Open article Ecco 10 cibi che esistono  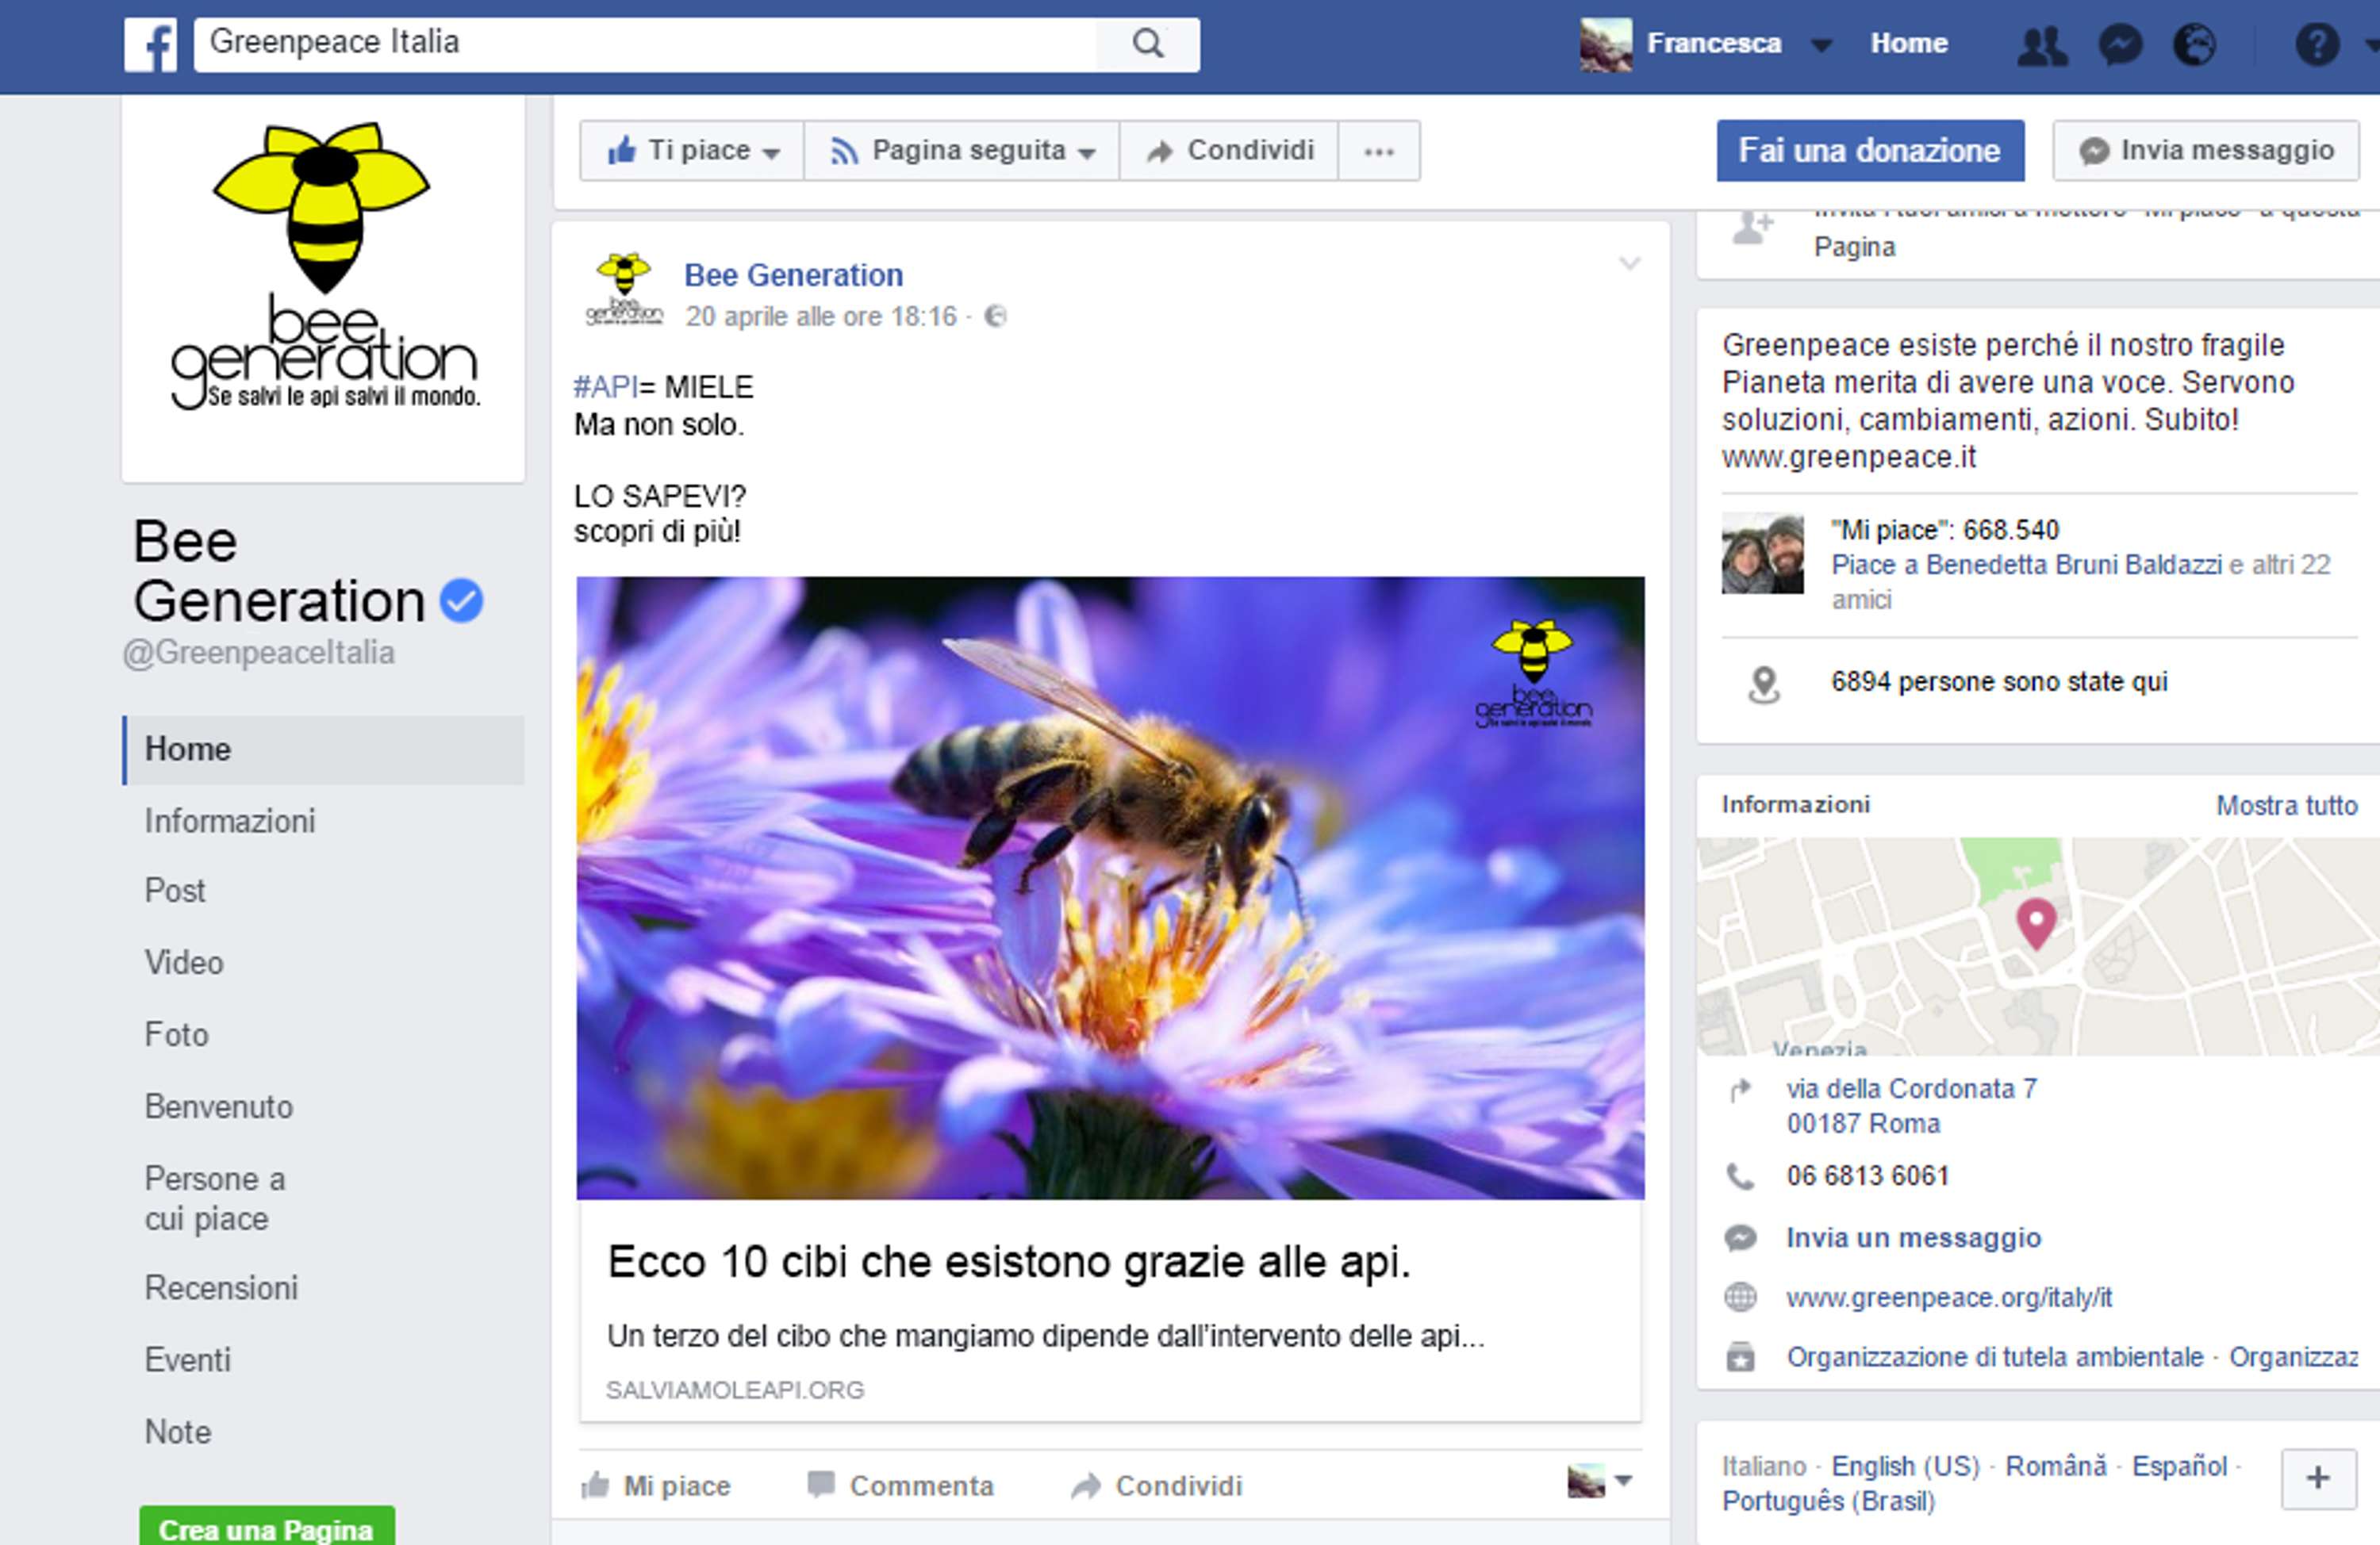(x=1009, y=1262)
